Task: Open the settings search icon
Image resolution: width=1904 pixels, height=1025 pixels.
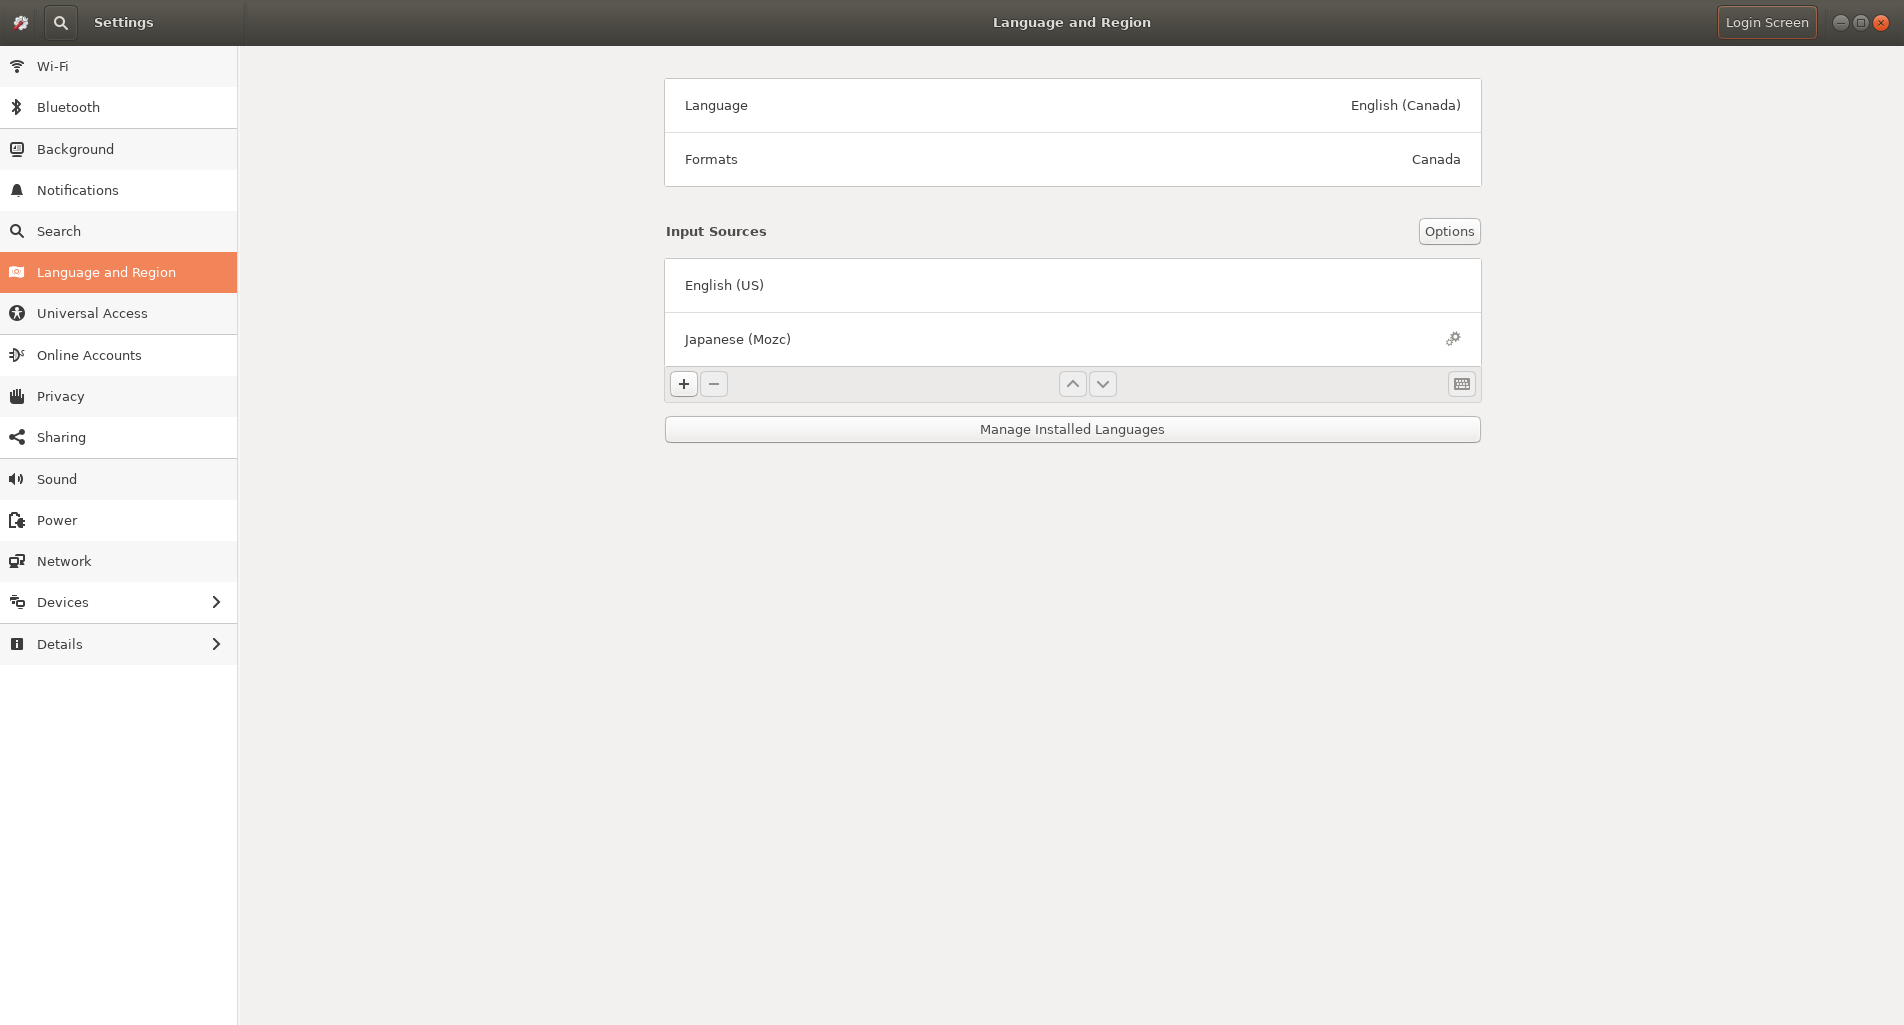Action: [x=60, y=22]
